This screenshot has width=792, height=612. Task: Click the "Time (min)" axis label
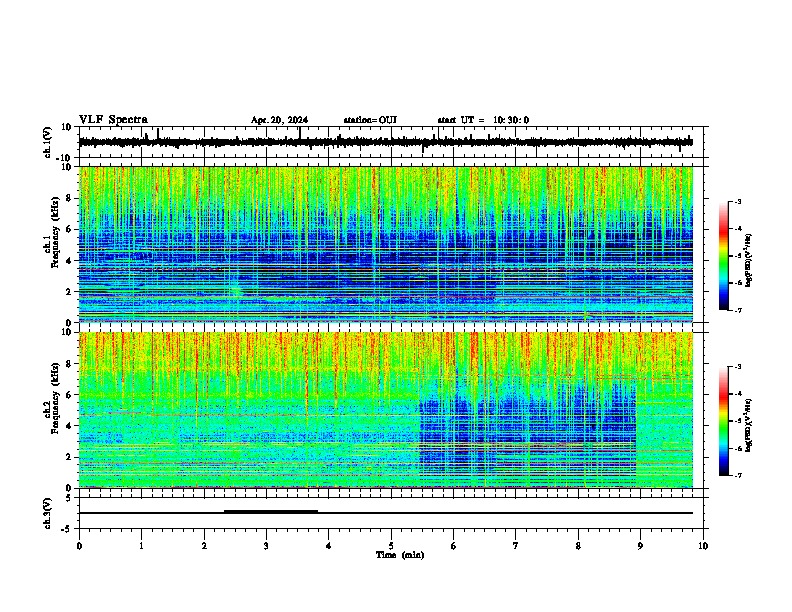pyautogui.click(x=400, y=555)
